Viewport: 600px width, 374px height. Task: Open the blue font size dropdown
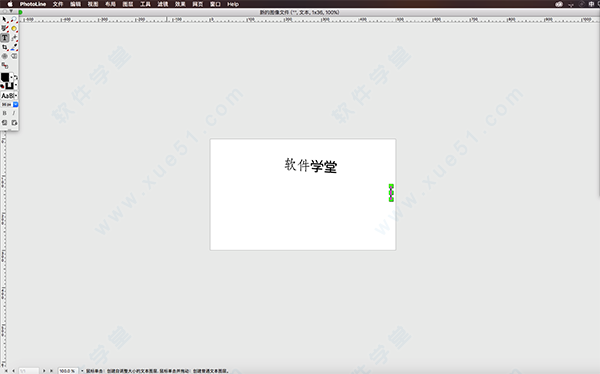pyautogui.click(x=16, y=105)
